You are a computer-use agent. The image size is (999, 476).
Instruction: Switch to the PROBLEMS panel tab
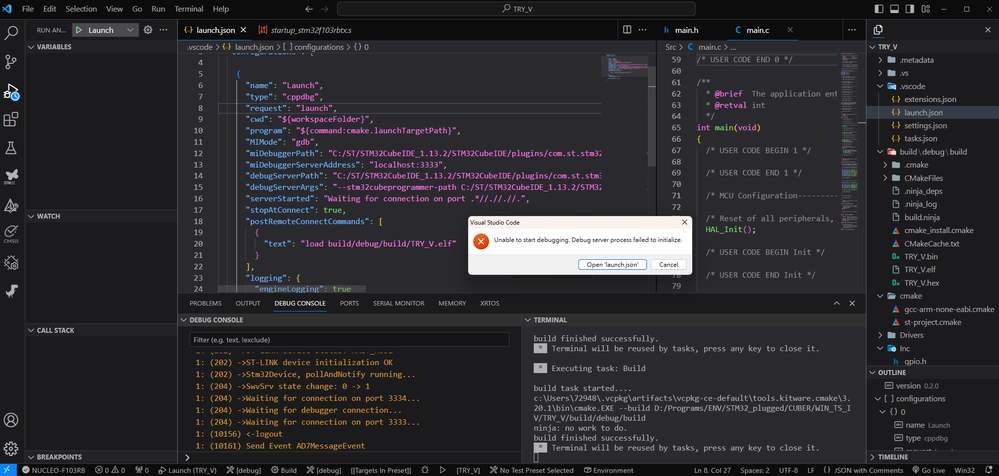tap(205, 303)
